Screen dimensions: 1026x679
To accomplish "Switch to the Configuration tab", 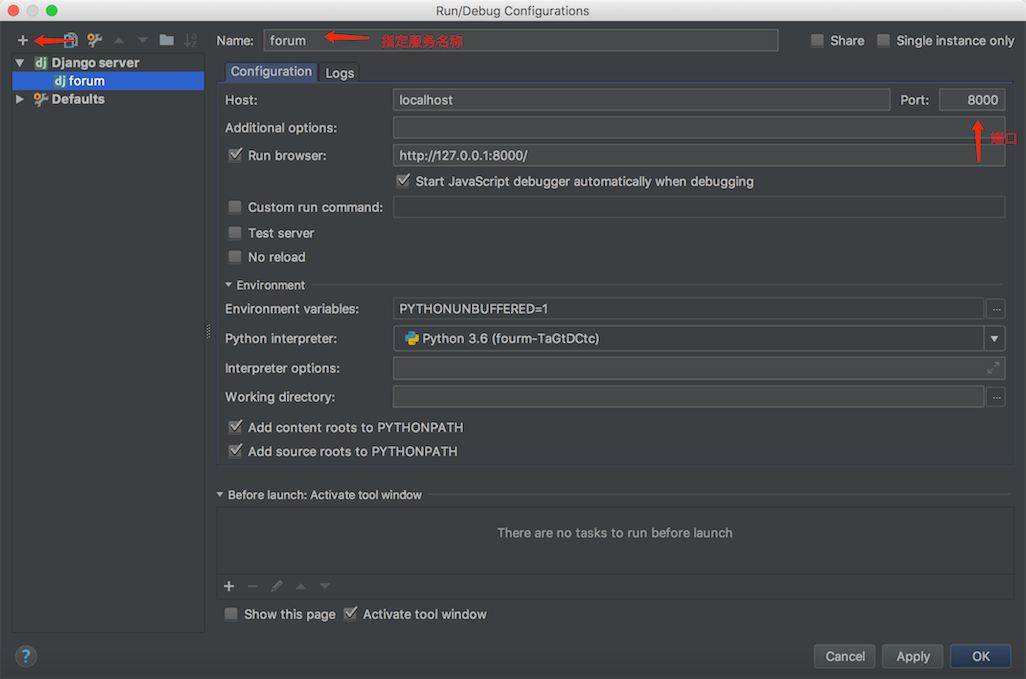I will (x=271, y=72).
